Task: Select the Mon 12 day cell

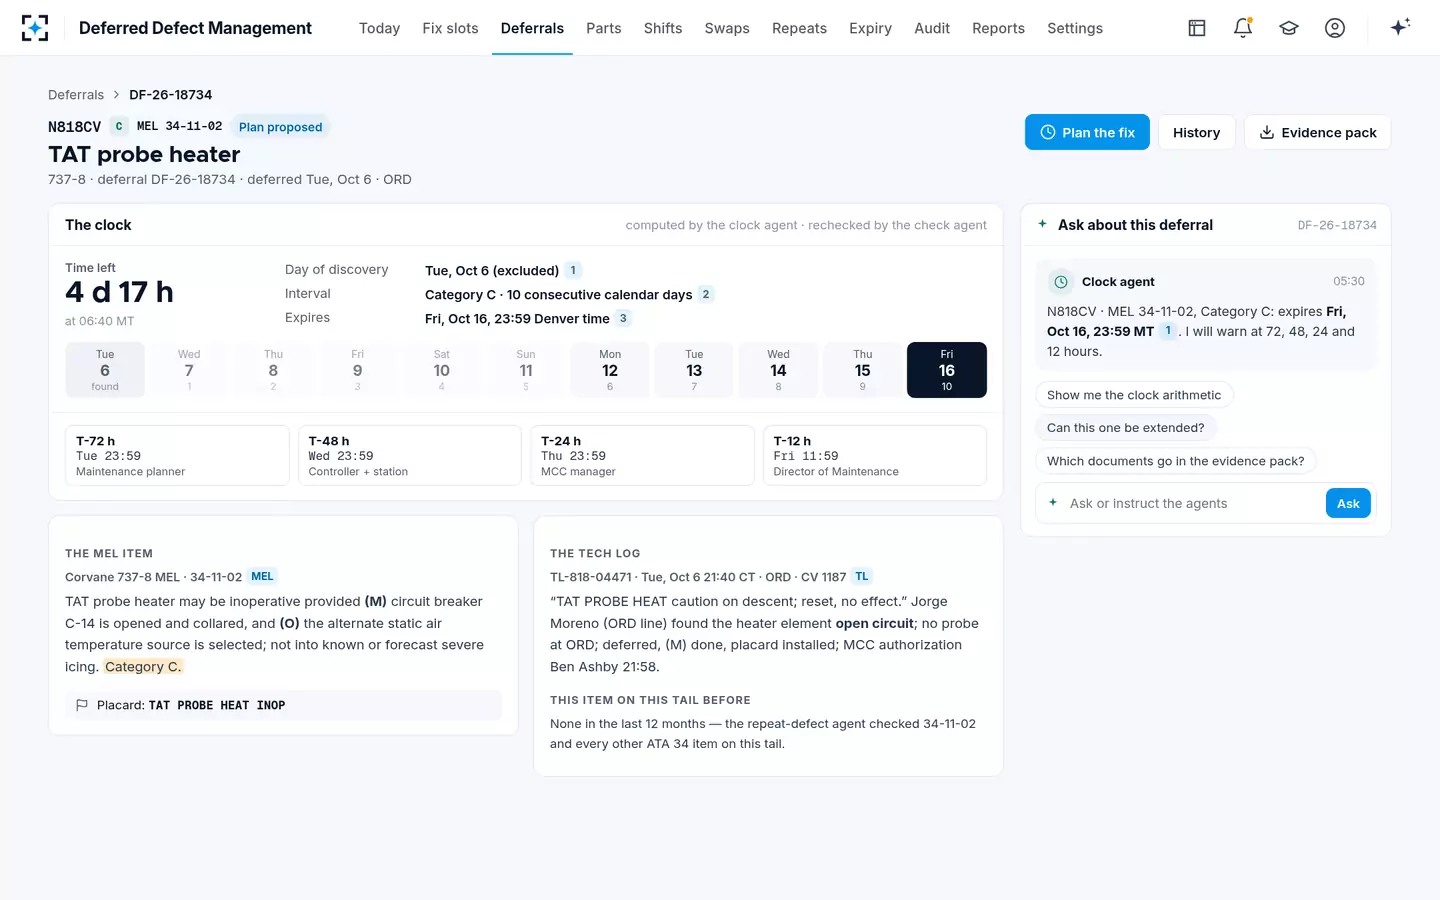Action: [x=610, y=370]
